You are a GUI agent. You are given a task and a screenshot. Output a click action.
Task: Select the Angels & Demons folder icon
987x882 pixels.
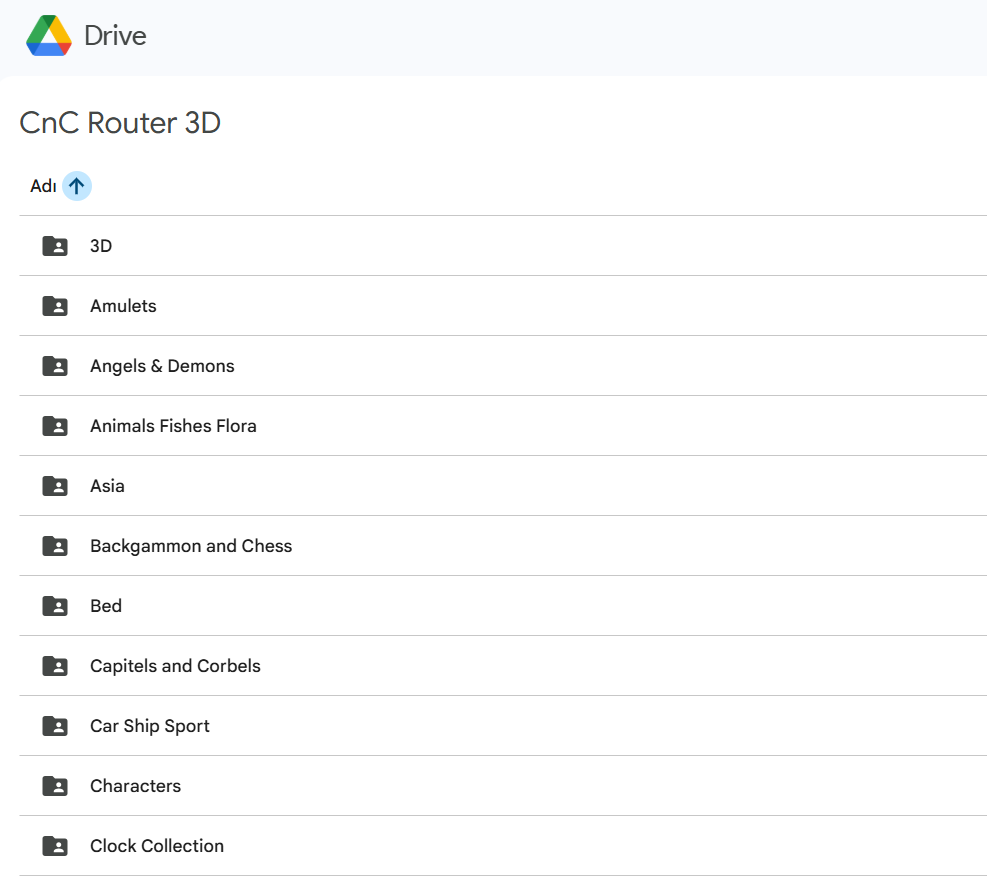pos(55,366)
